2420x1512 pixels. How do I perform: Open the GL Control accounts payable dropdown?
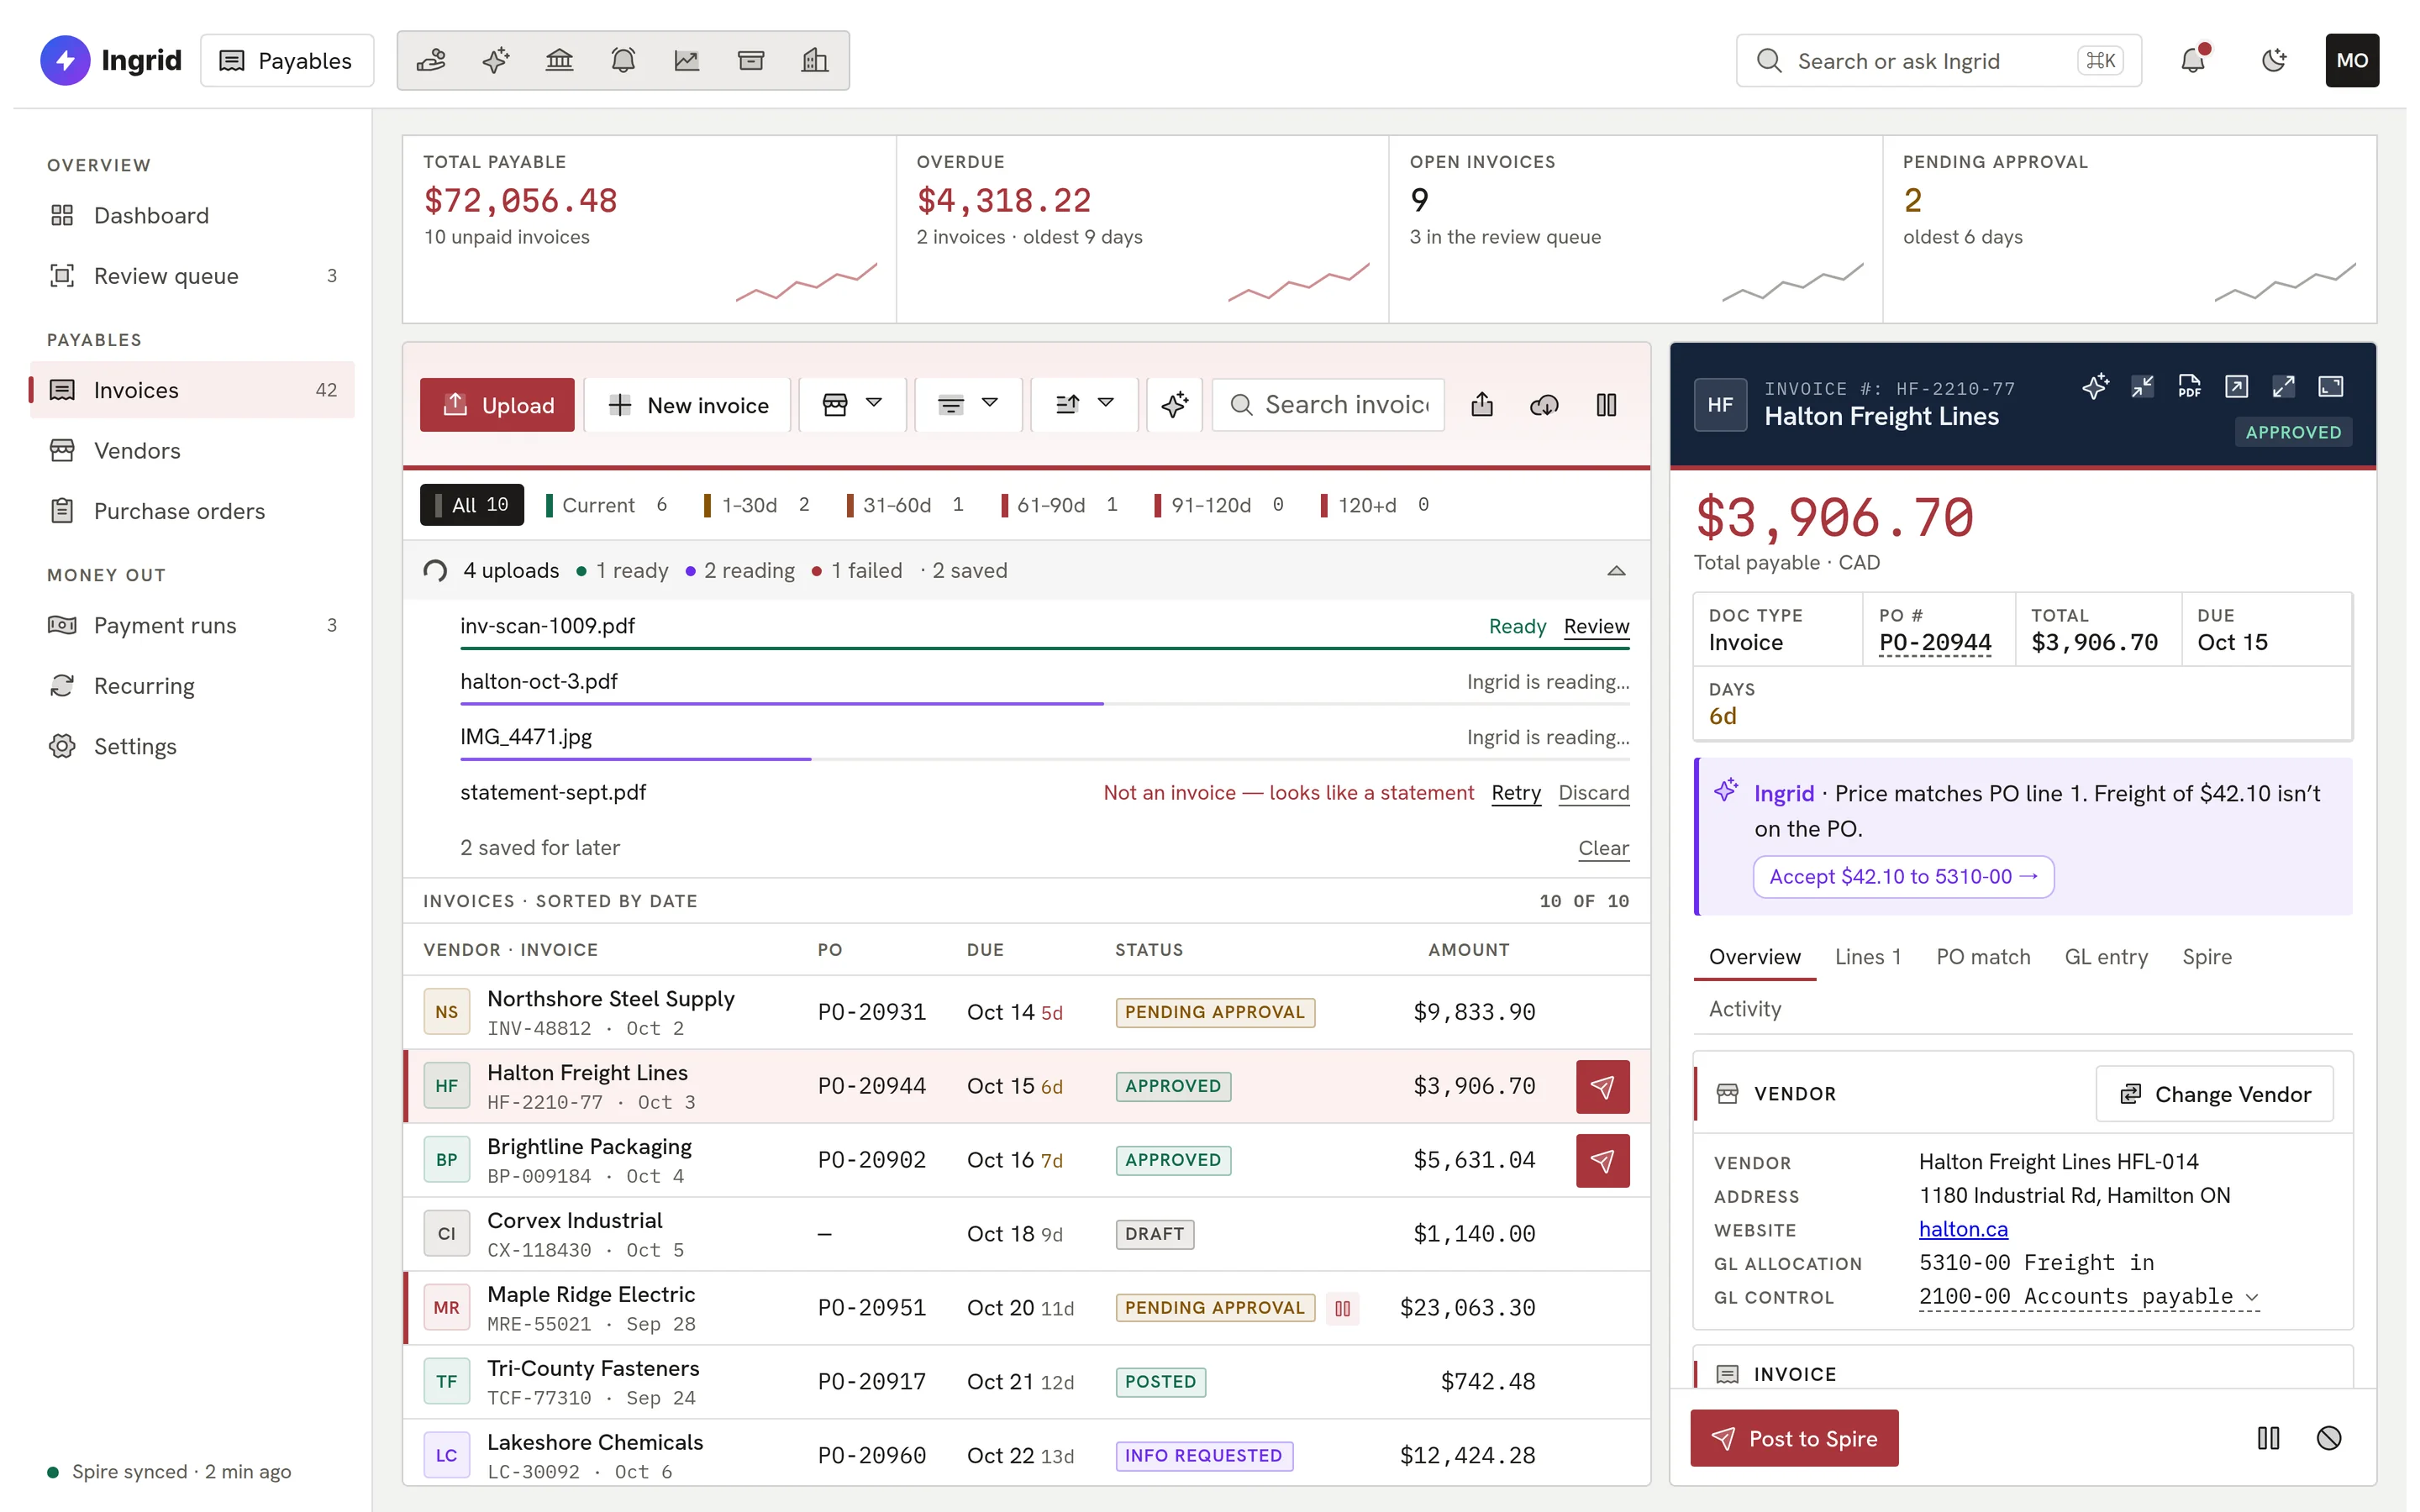2088,1297
